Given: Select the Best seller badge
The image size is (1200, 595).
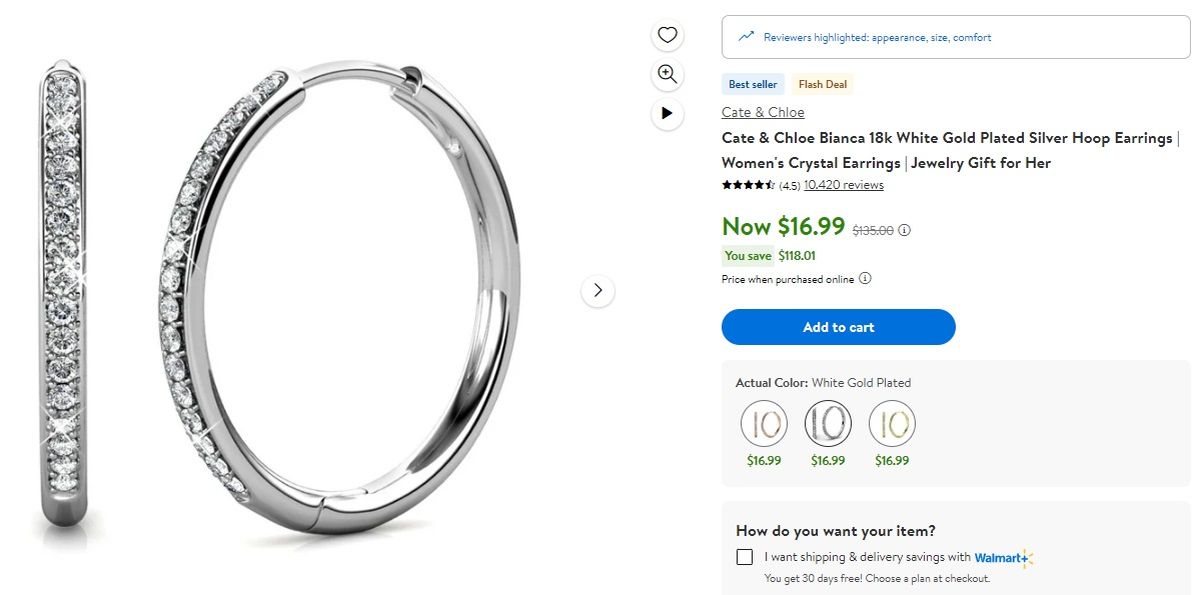Looking at the screenshot, I should [753, 84].
